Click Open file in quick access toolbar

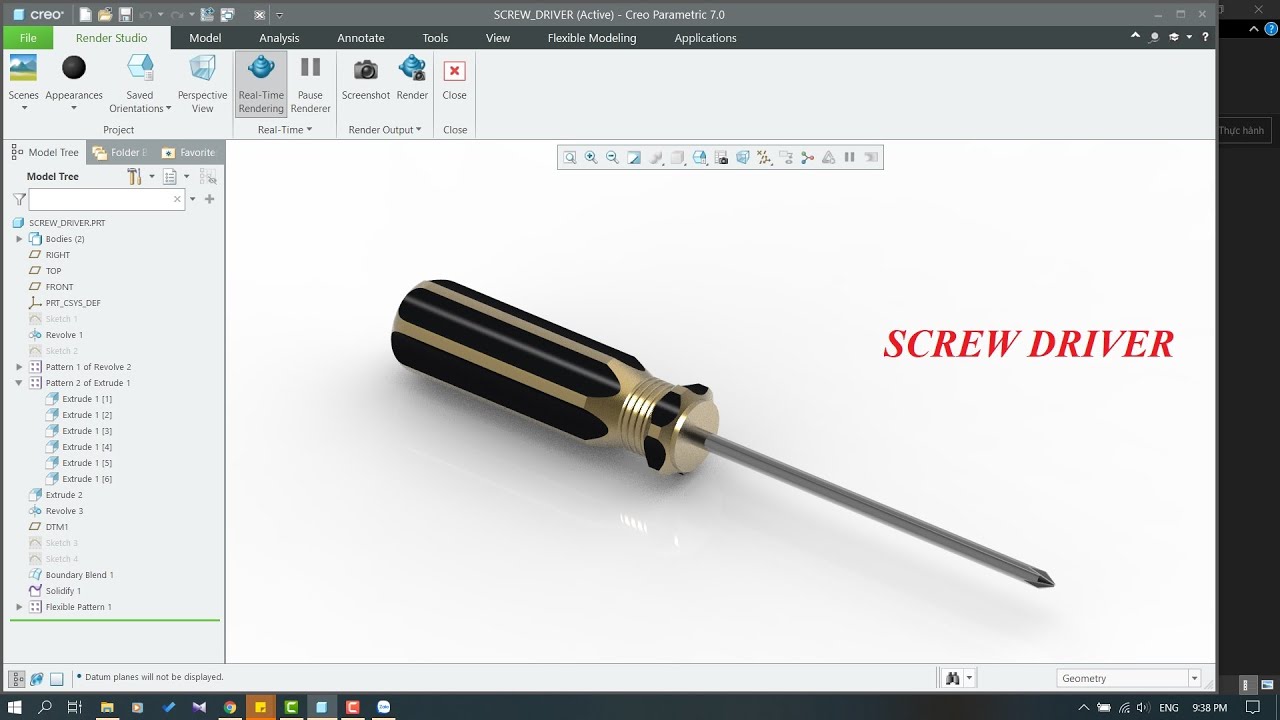(x=105, y=15)
